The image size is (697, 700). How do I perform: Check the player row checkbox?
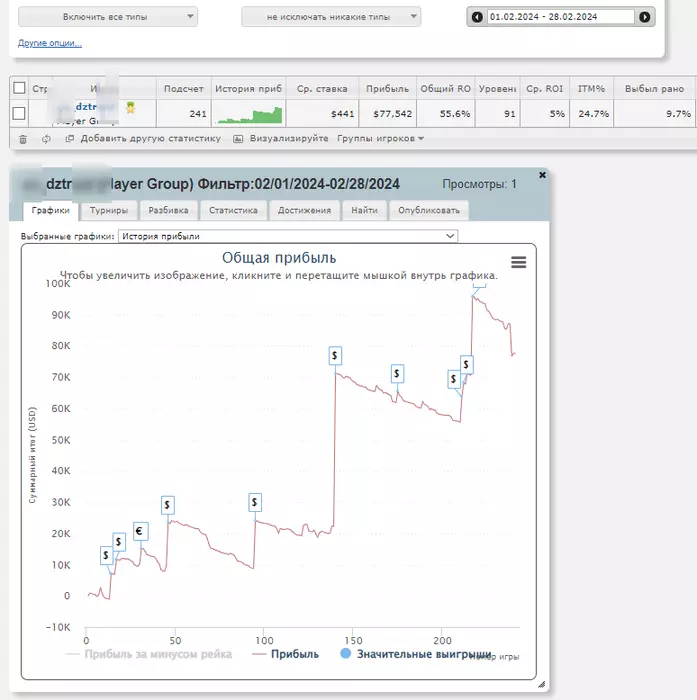(x=19, y=113)
